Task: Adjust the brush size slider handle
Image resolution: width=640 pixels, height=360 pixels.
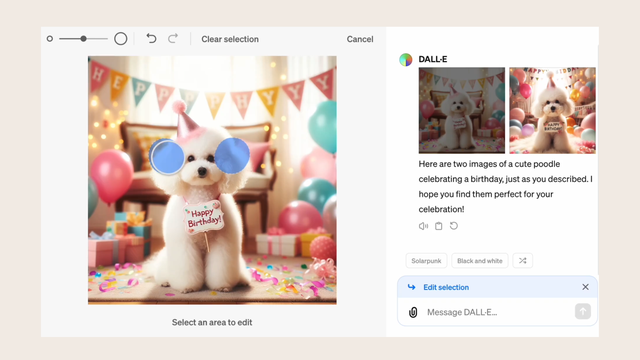Action: coord(83,39)
